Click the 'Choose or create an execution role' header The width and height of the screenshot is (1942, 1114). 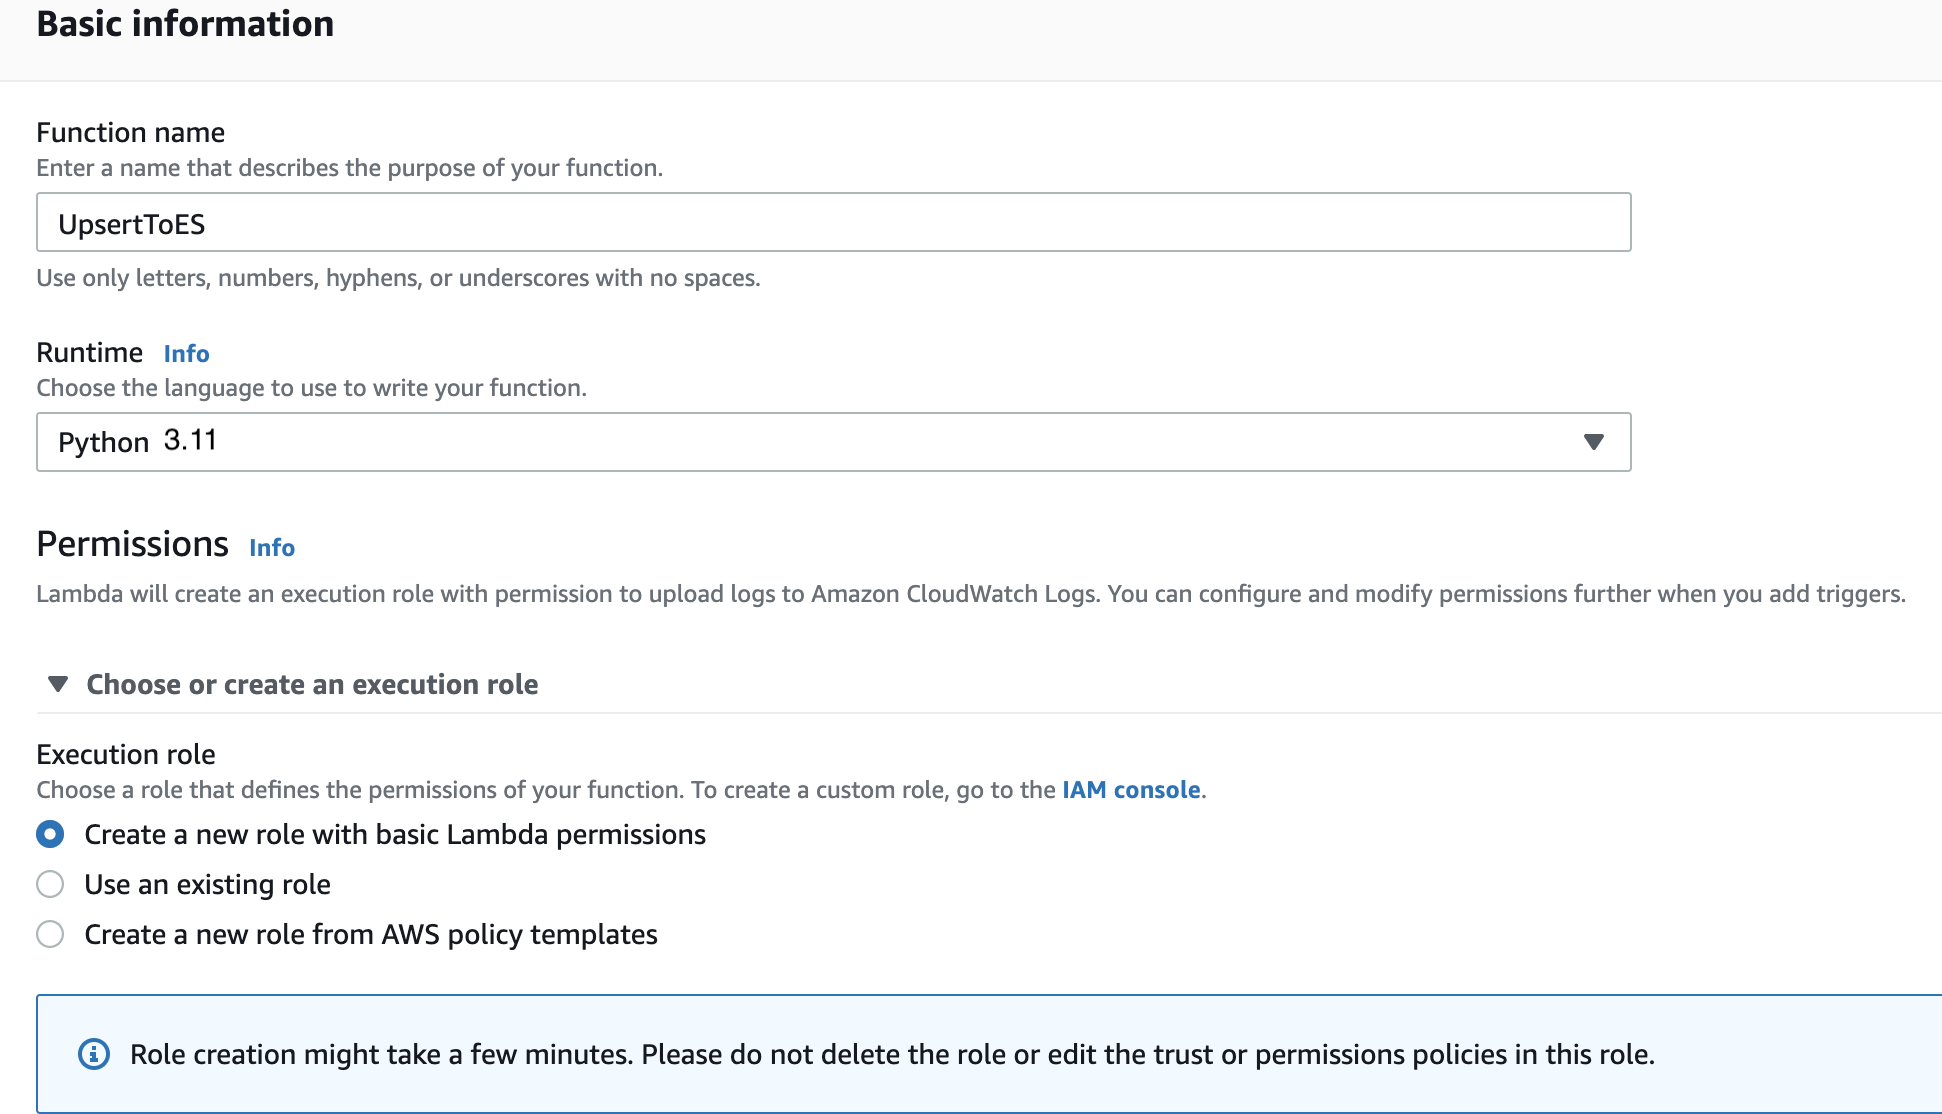pyautogui.click(x=312, y=684)
